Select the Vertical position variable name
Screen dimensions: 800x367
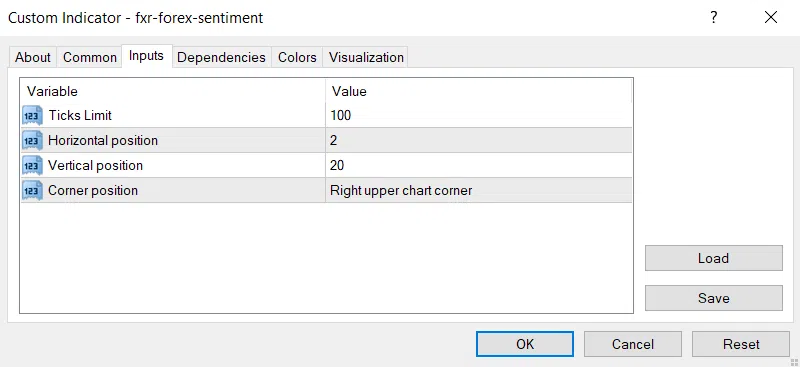[x=95, y=165]
